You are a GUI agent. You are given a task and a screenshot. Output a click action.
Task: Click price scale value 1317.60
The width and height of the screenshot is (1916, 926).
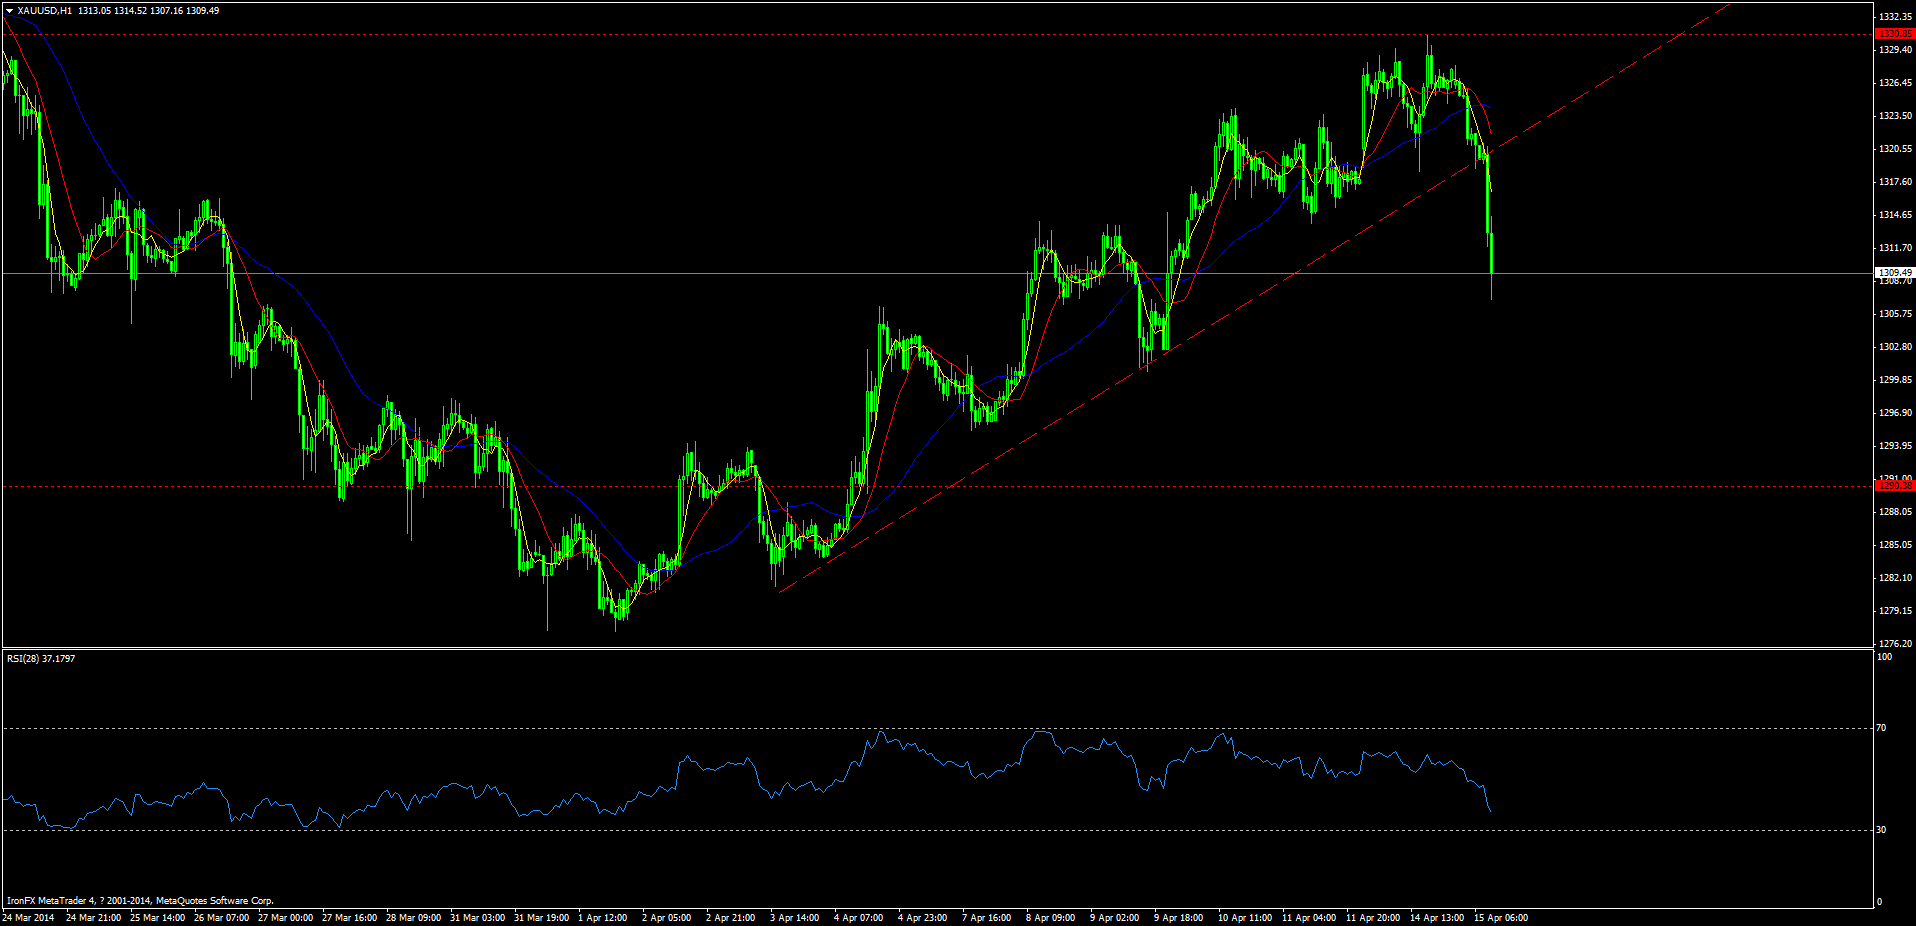coord(1895,182)
